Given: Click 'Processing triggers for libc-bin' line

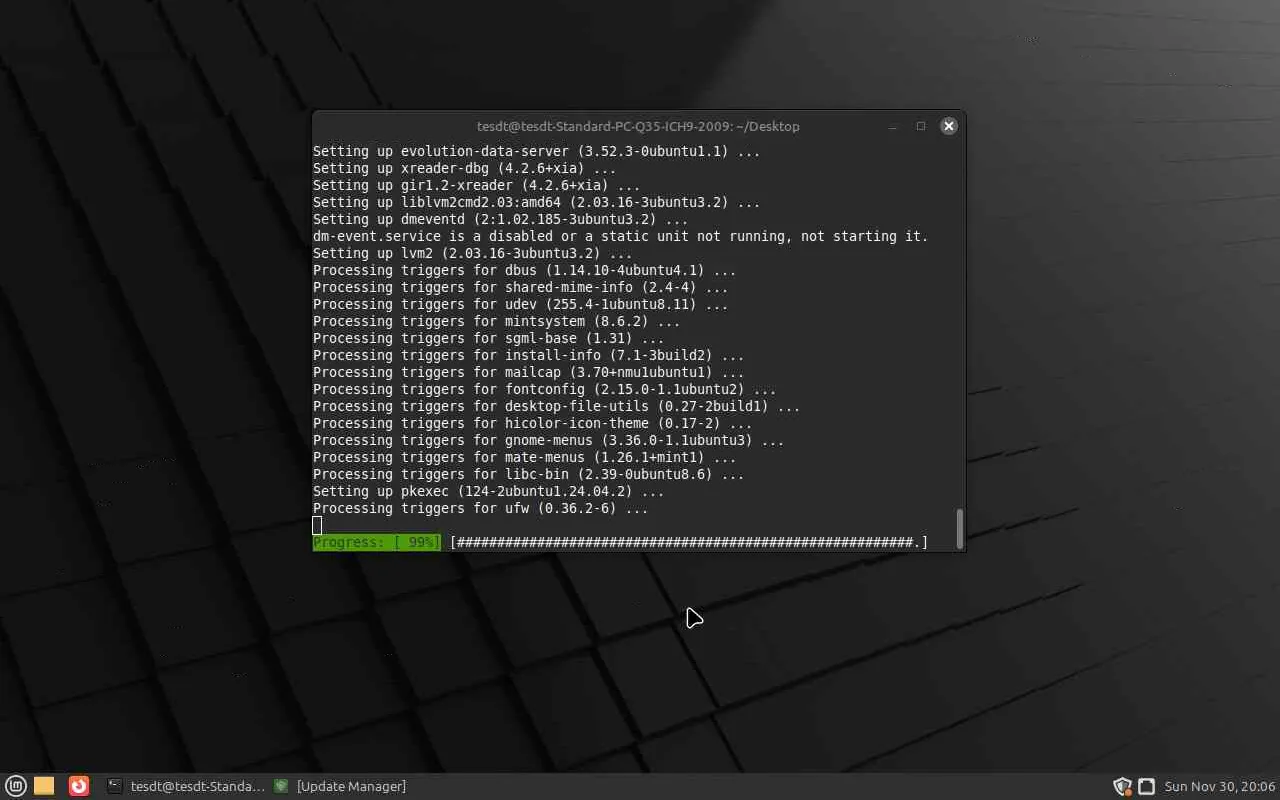Looking at the screenshot, I should pyautogui.click(x=528, y=474).
